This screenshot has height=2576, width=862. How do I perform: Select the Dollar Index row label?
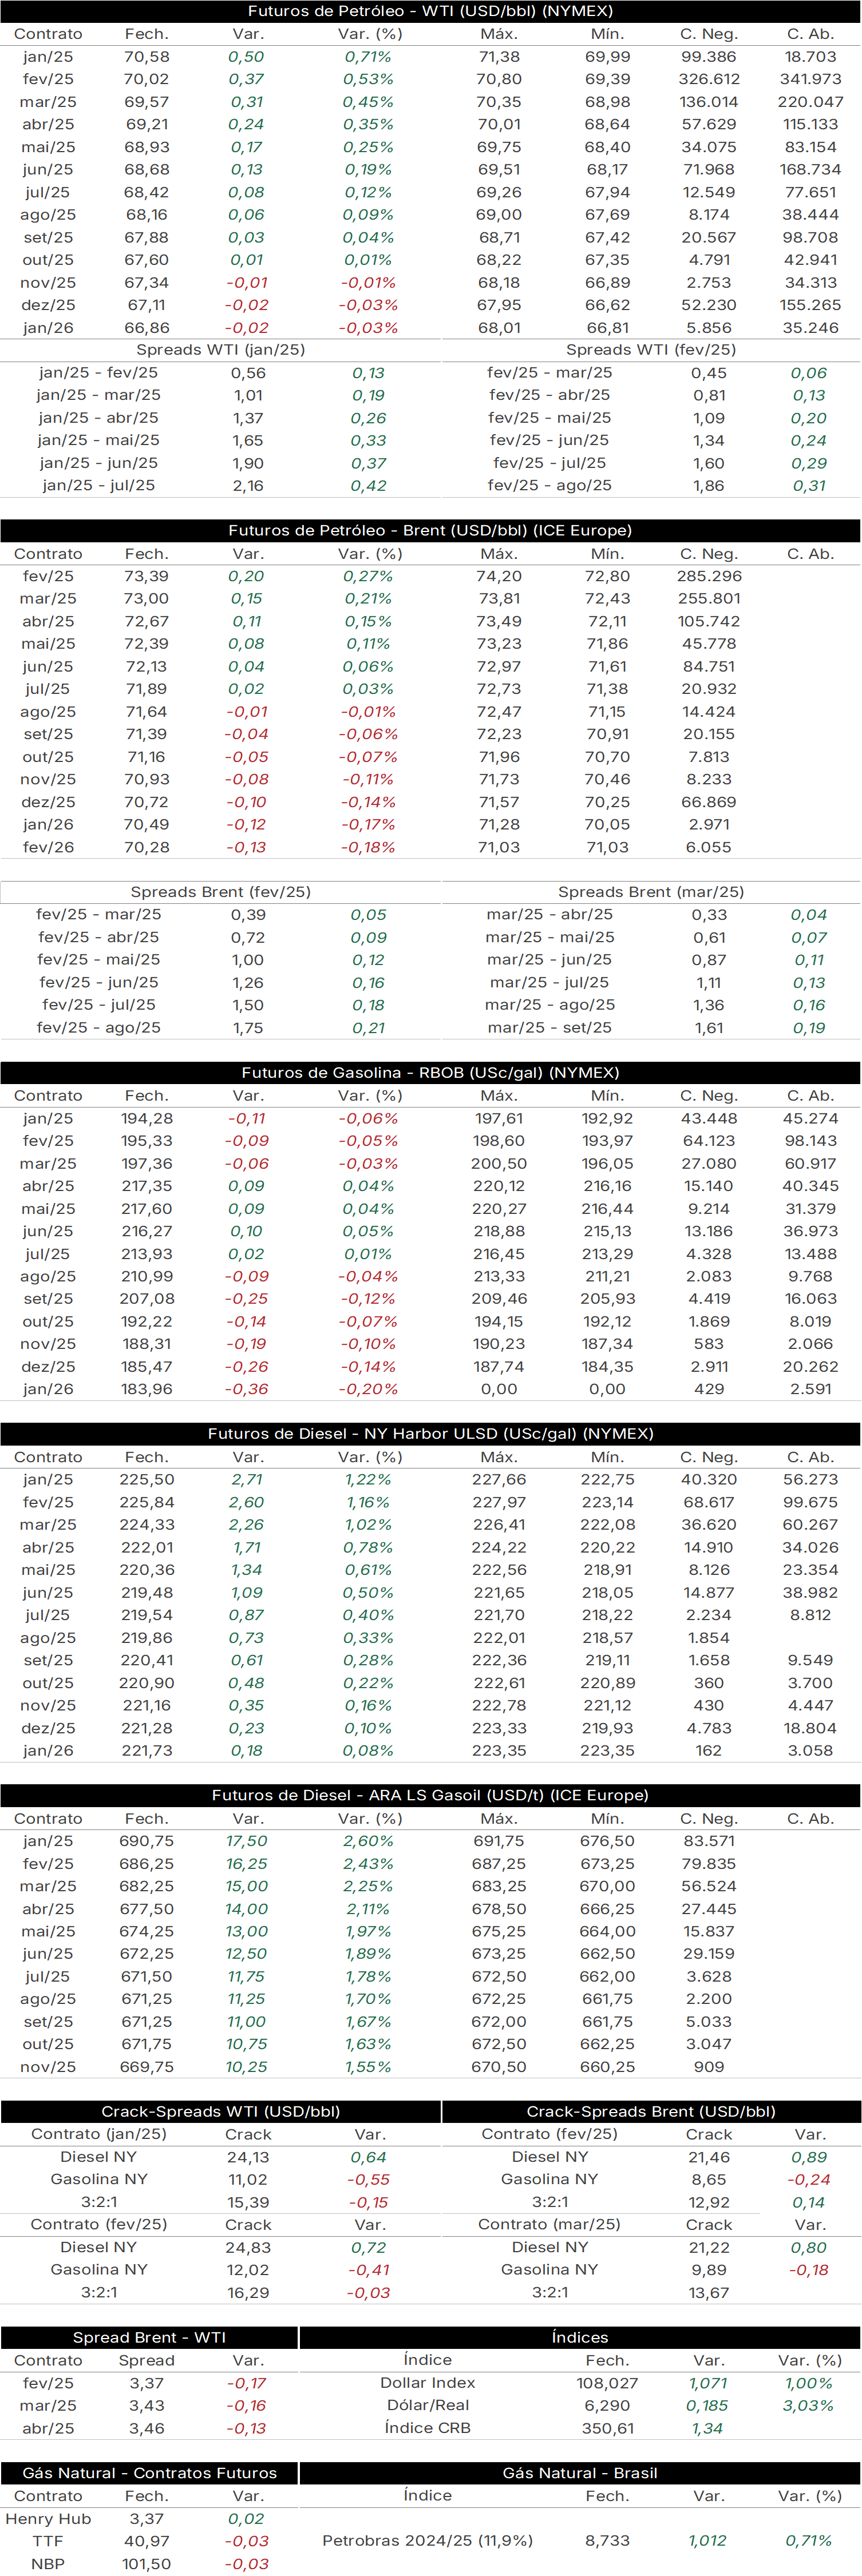tap(428, 2383)
